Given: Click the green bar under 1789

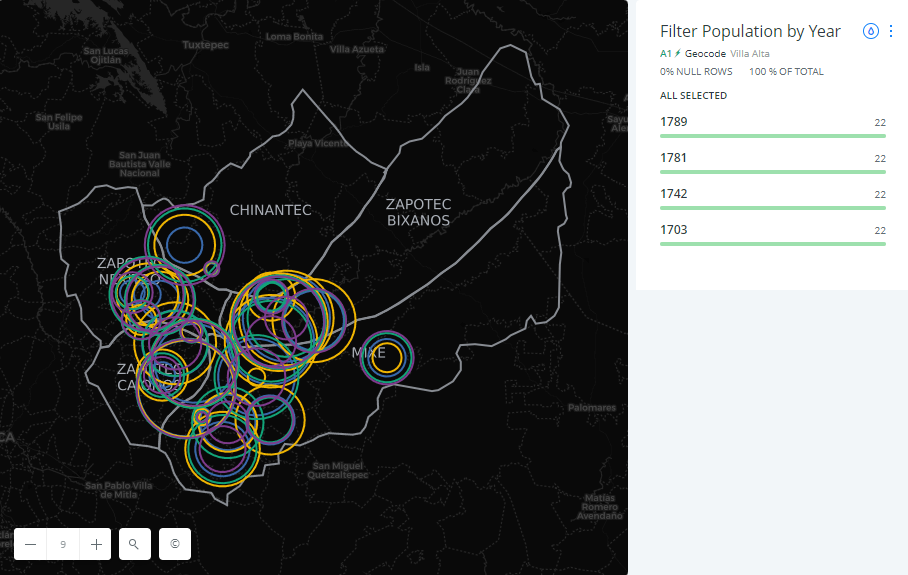Looking at the screenshot, I should 772,137.
